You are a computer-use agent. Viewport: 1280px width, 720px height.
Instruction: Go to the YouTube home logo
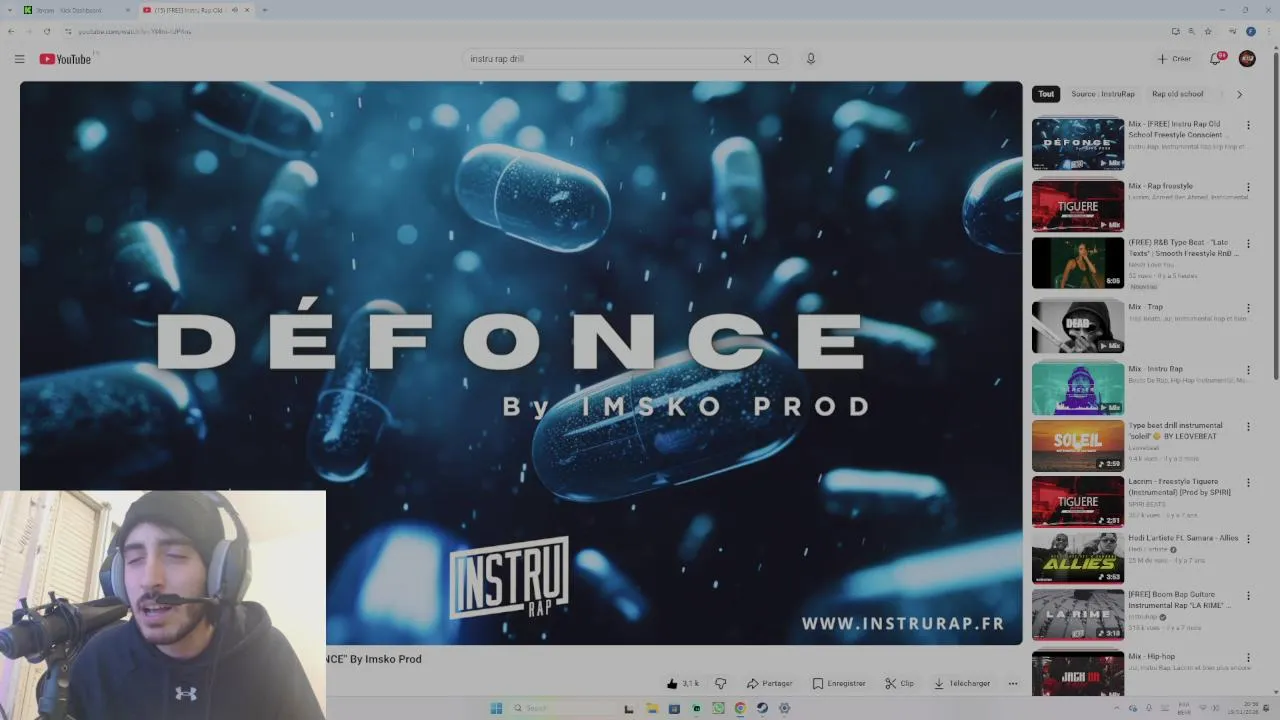(x=65, y=59)
